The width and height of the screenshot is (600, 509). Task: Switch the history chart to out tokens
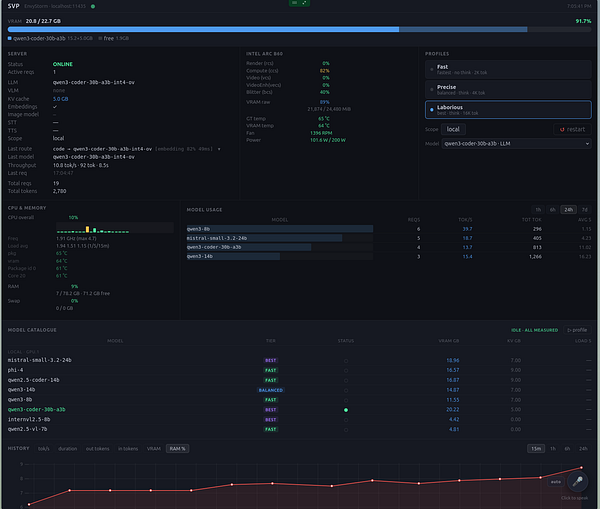(97, 449)
